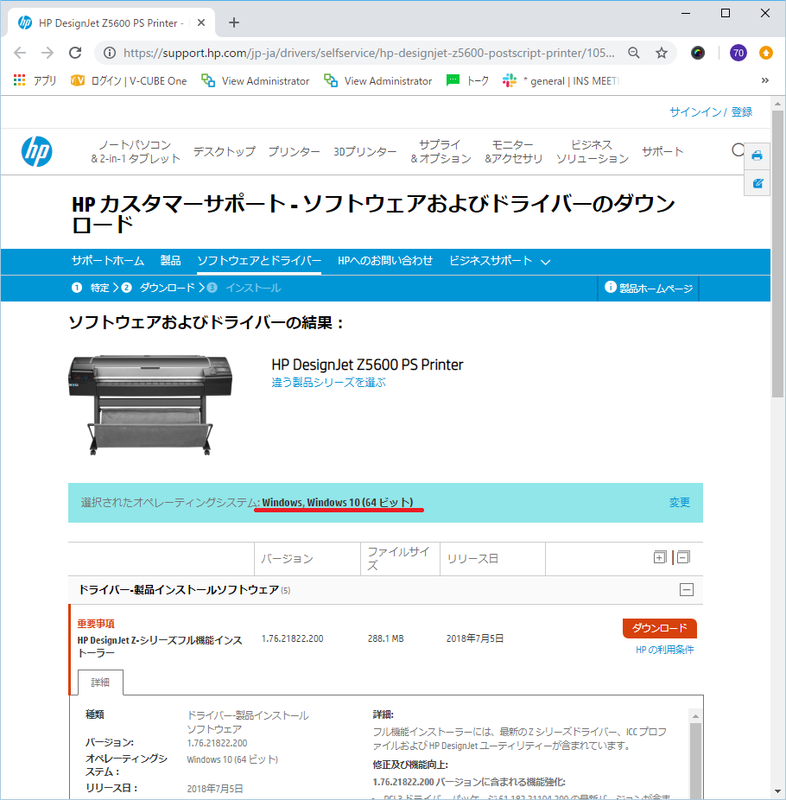Image resolution: width=786 pixels, height=800 pixels.
Task: Click the feedback edit icon on right edge
Action: point(757,183)
